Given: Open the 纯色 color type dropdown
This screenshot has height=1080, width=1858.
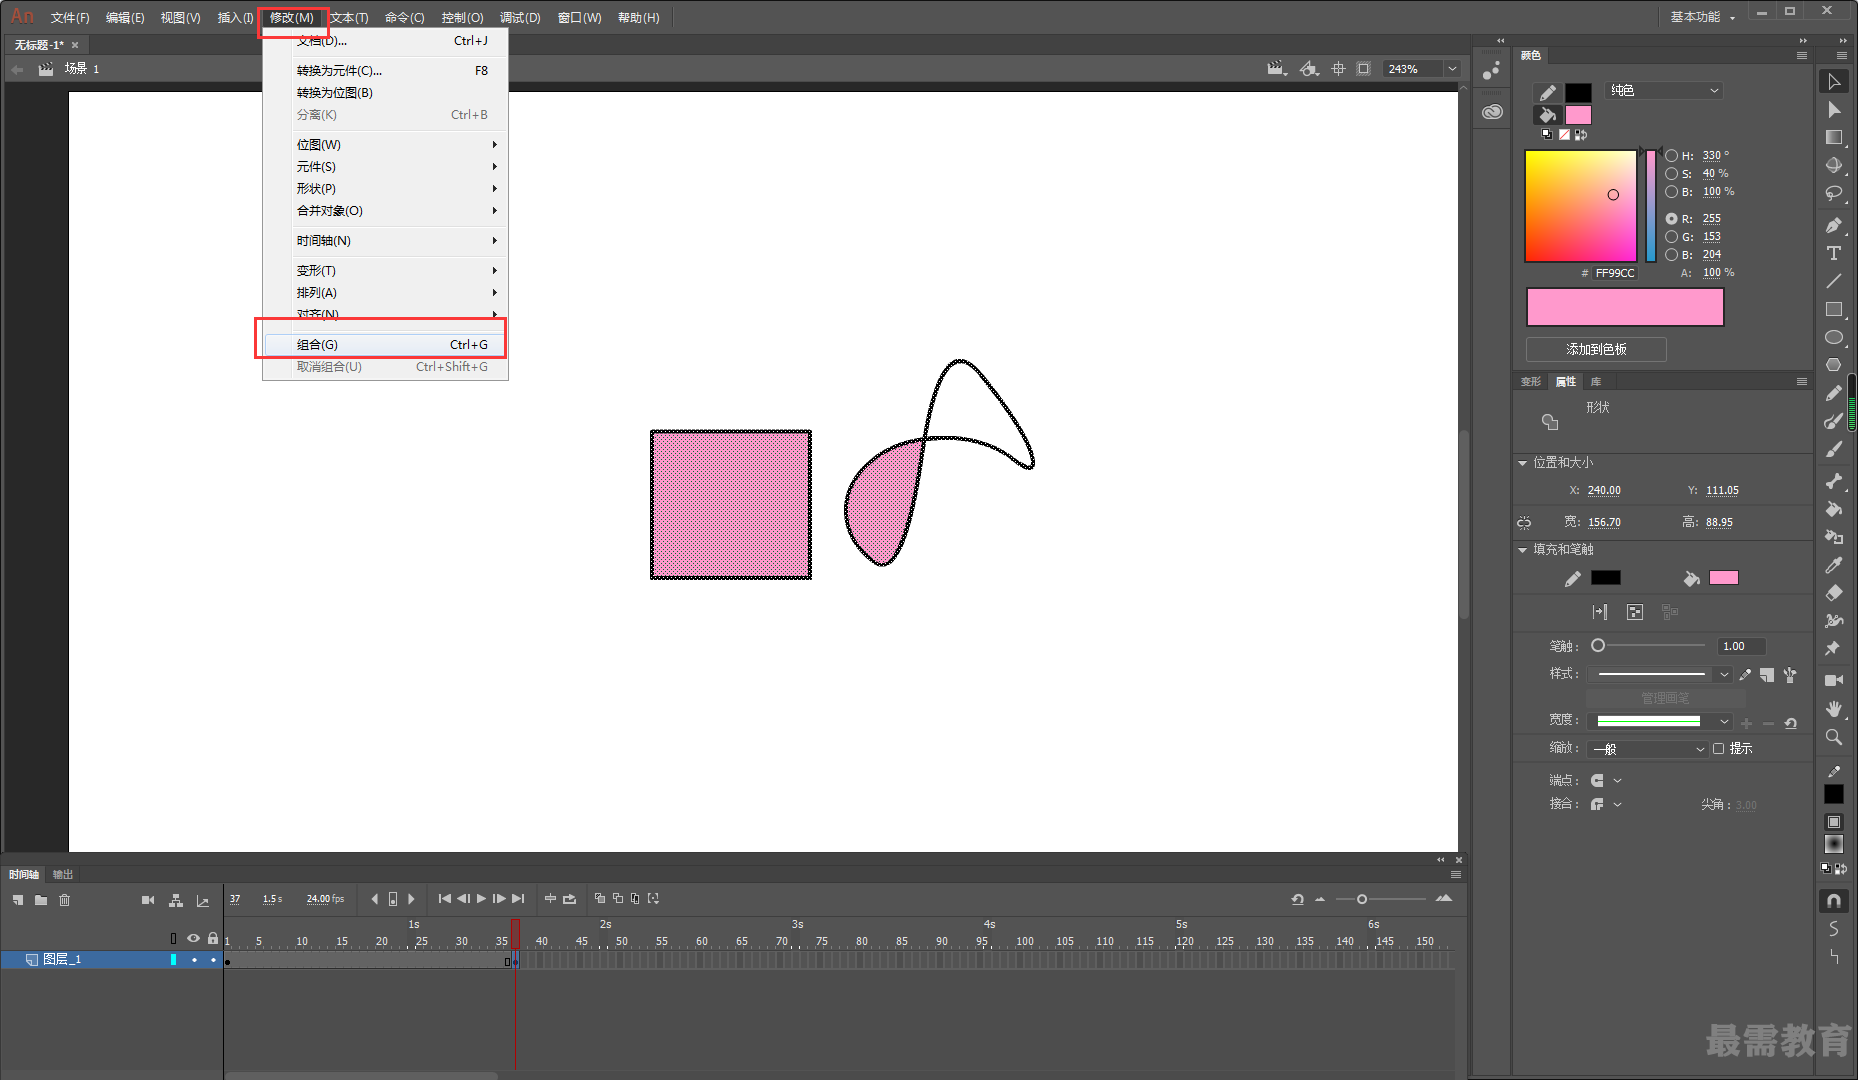Looking at the screenshot, I should [1665, 91].
